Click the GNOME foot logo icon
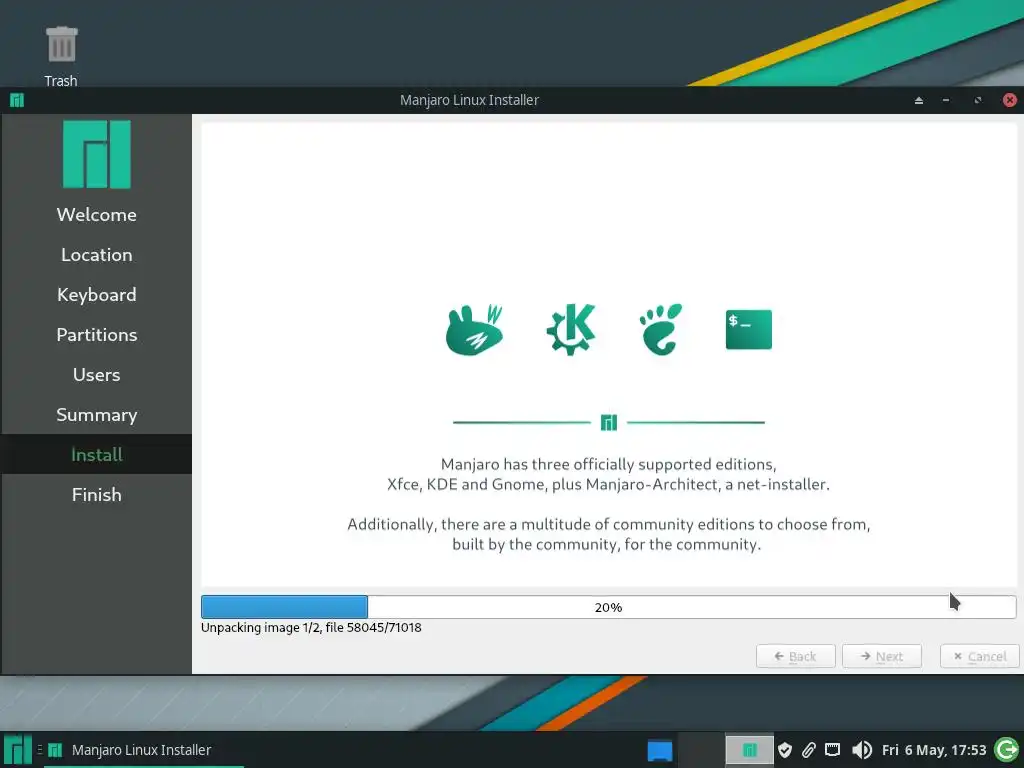Screen dimensions: 1024x768 [x=661, y=329]
